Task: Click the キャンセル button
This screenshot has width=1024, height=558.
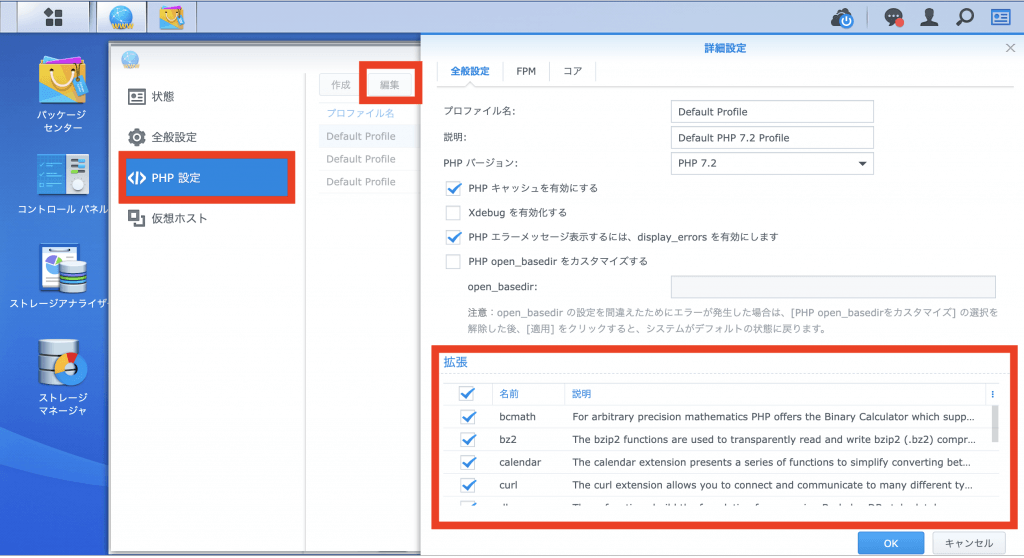Action: (968, 543)
